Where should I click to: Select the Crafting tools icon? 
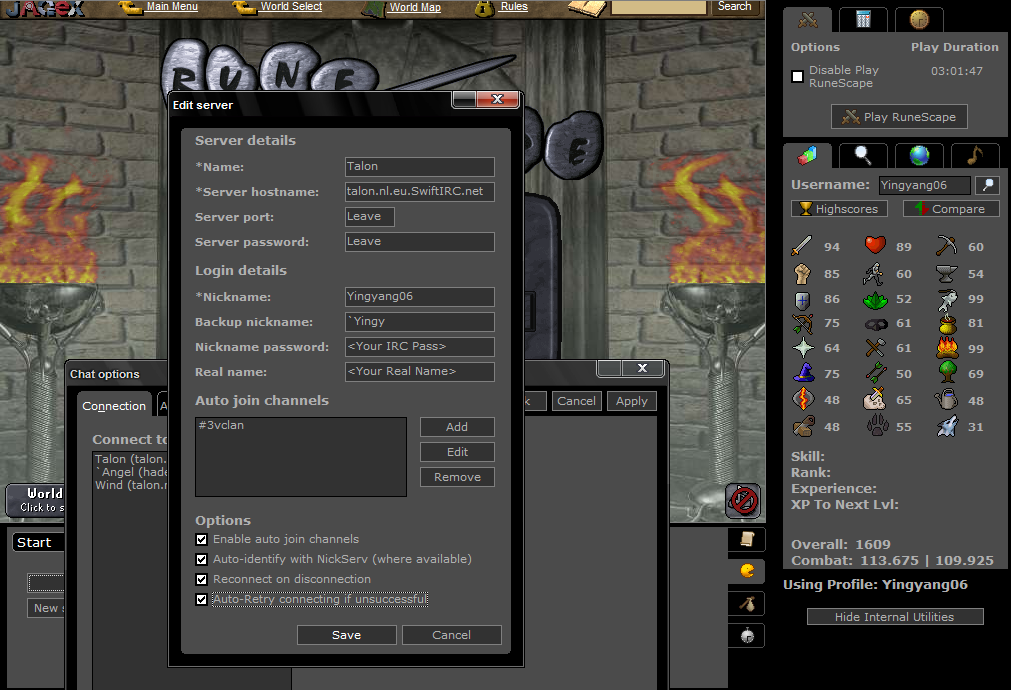[875, 348]
